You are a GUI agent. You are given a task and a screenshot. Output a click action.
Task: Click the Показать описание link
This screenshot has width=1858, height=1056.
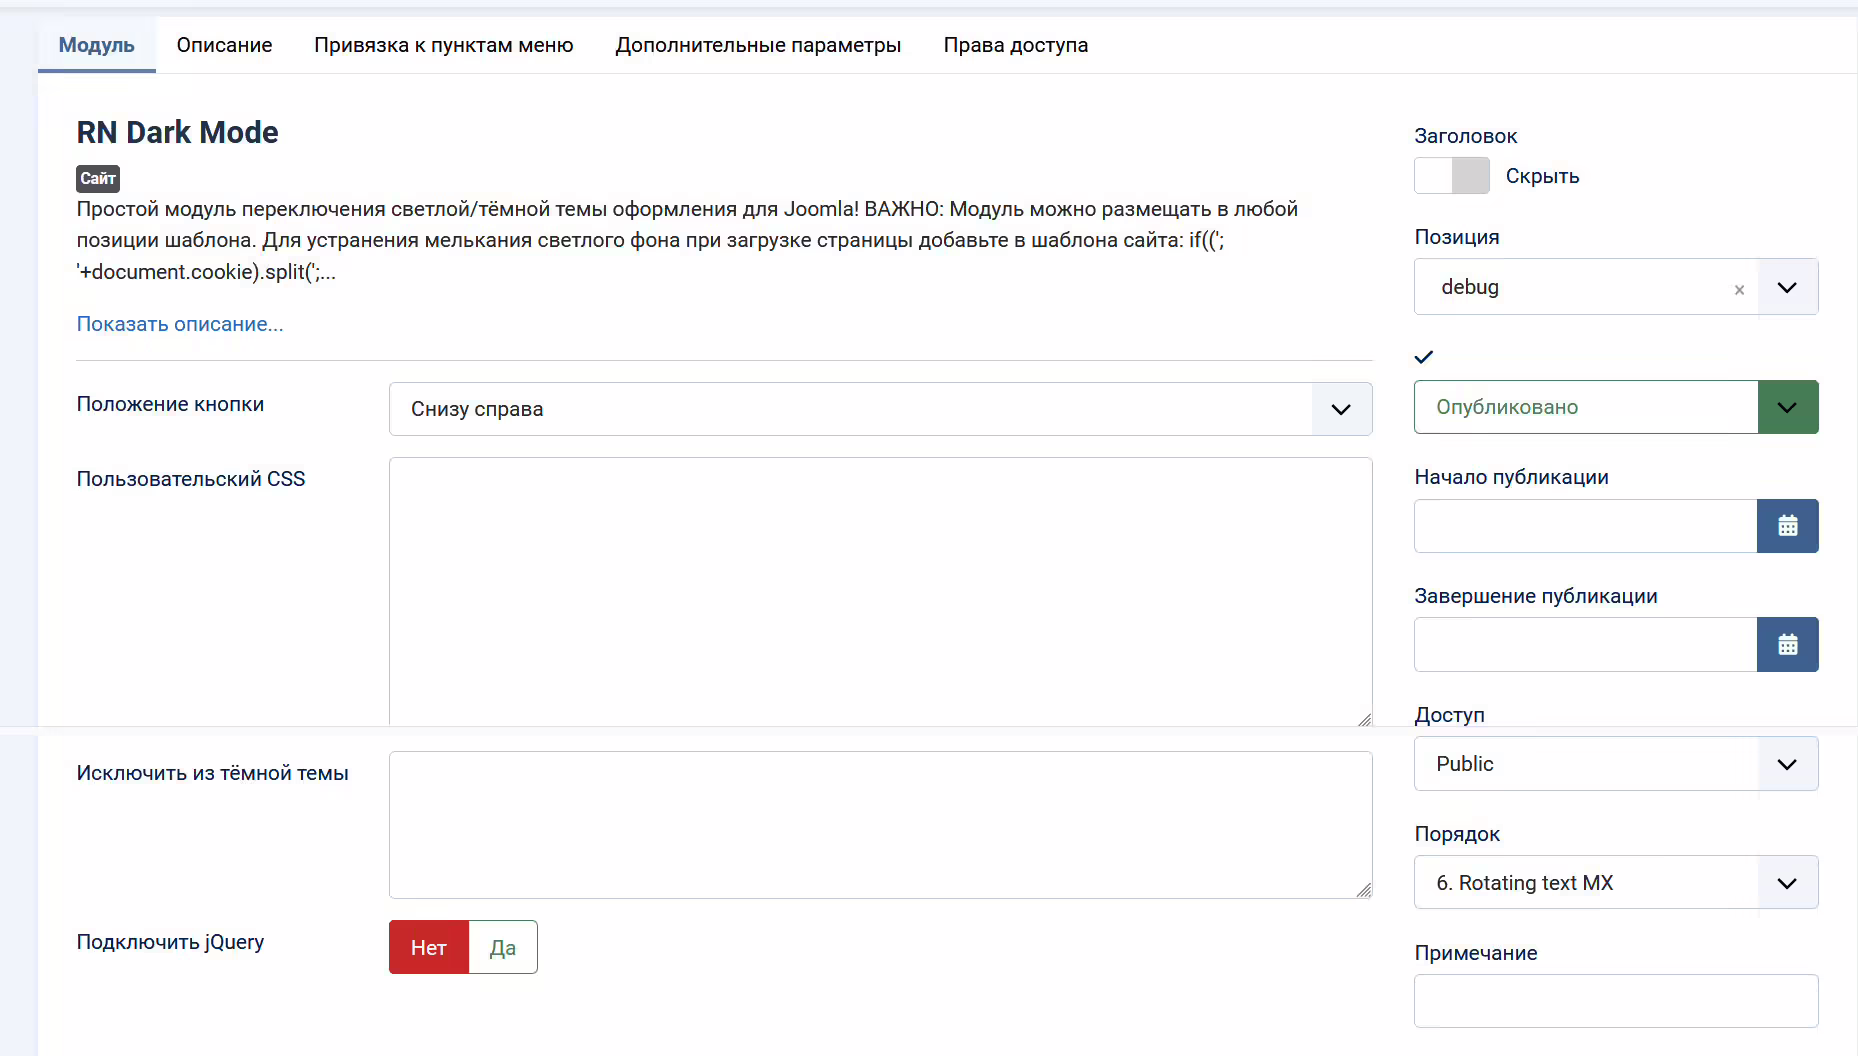pos(180,324)
